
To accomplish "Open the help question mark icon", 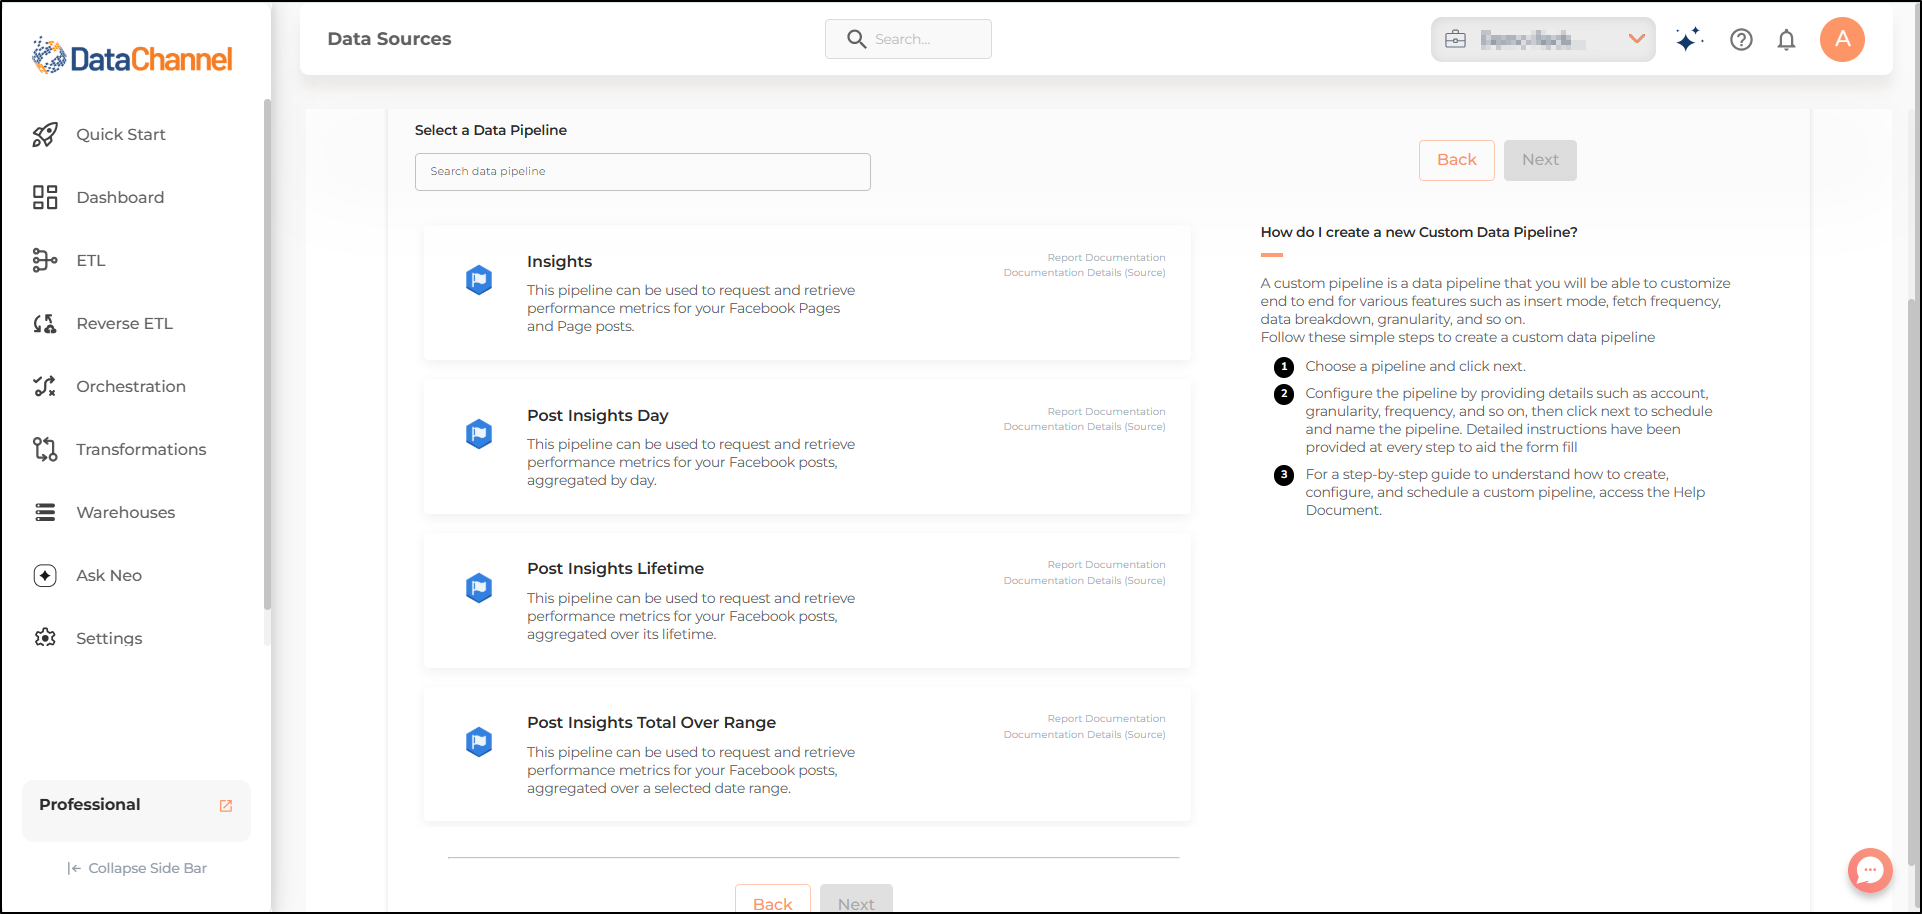I will pos(1741,39).
